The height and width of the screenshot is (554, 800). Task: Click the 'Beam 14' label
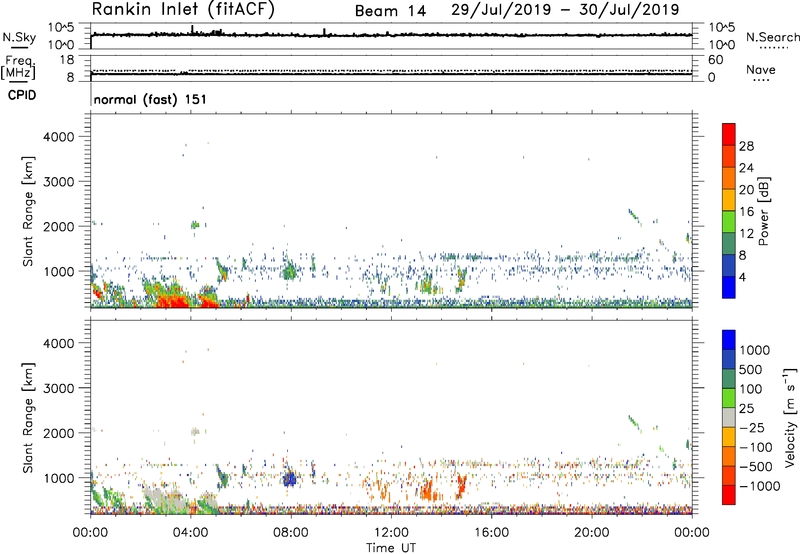coord(390,11)
